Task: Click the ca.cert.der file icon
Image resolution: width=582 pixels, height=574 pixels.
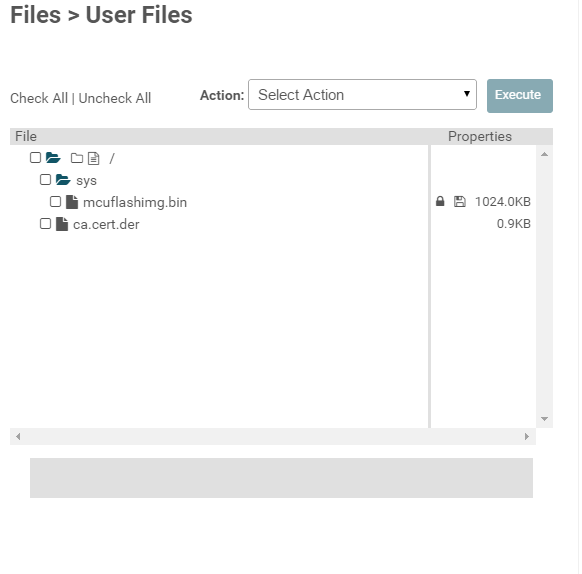Action: [x=62, y=224]
